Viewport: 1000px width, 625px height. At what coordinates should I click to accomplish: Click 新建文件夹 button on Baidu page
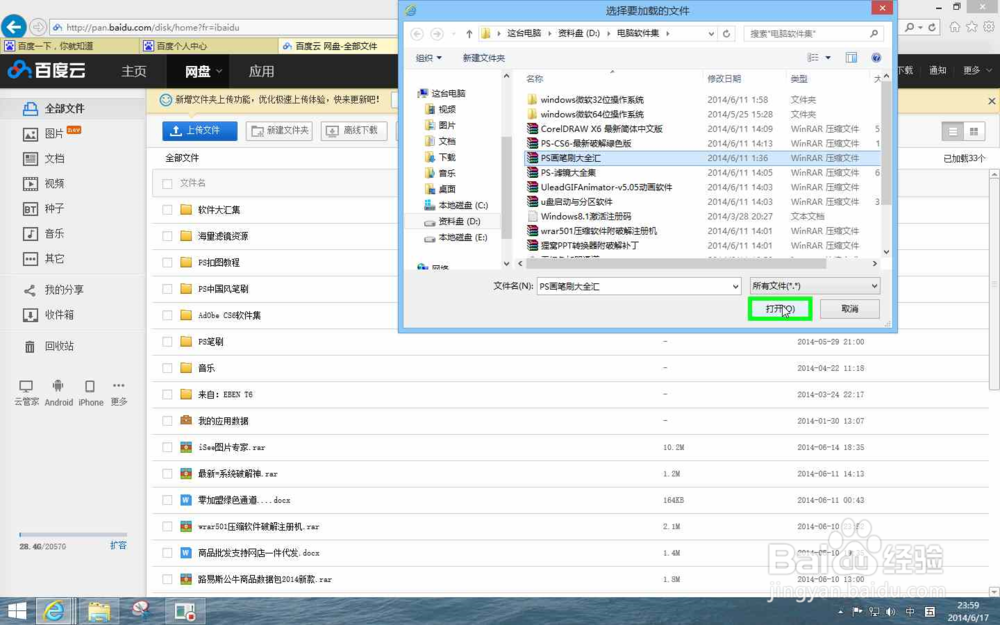279,131
